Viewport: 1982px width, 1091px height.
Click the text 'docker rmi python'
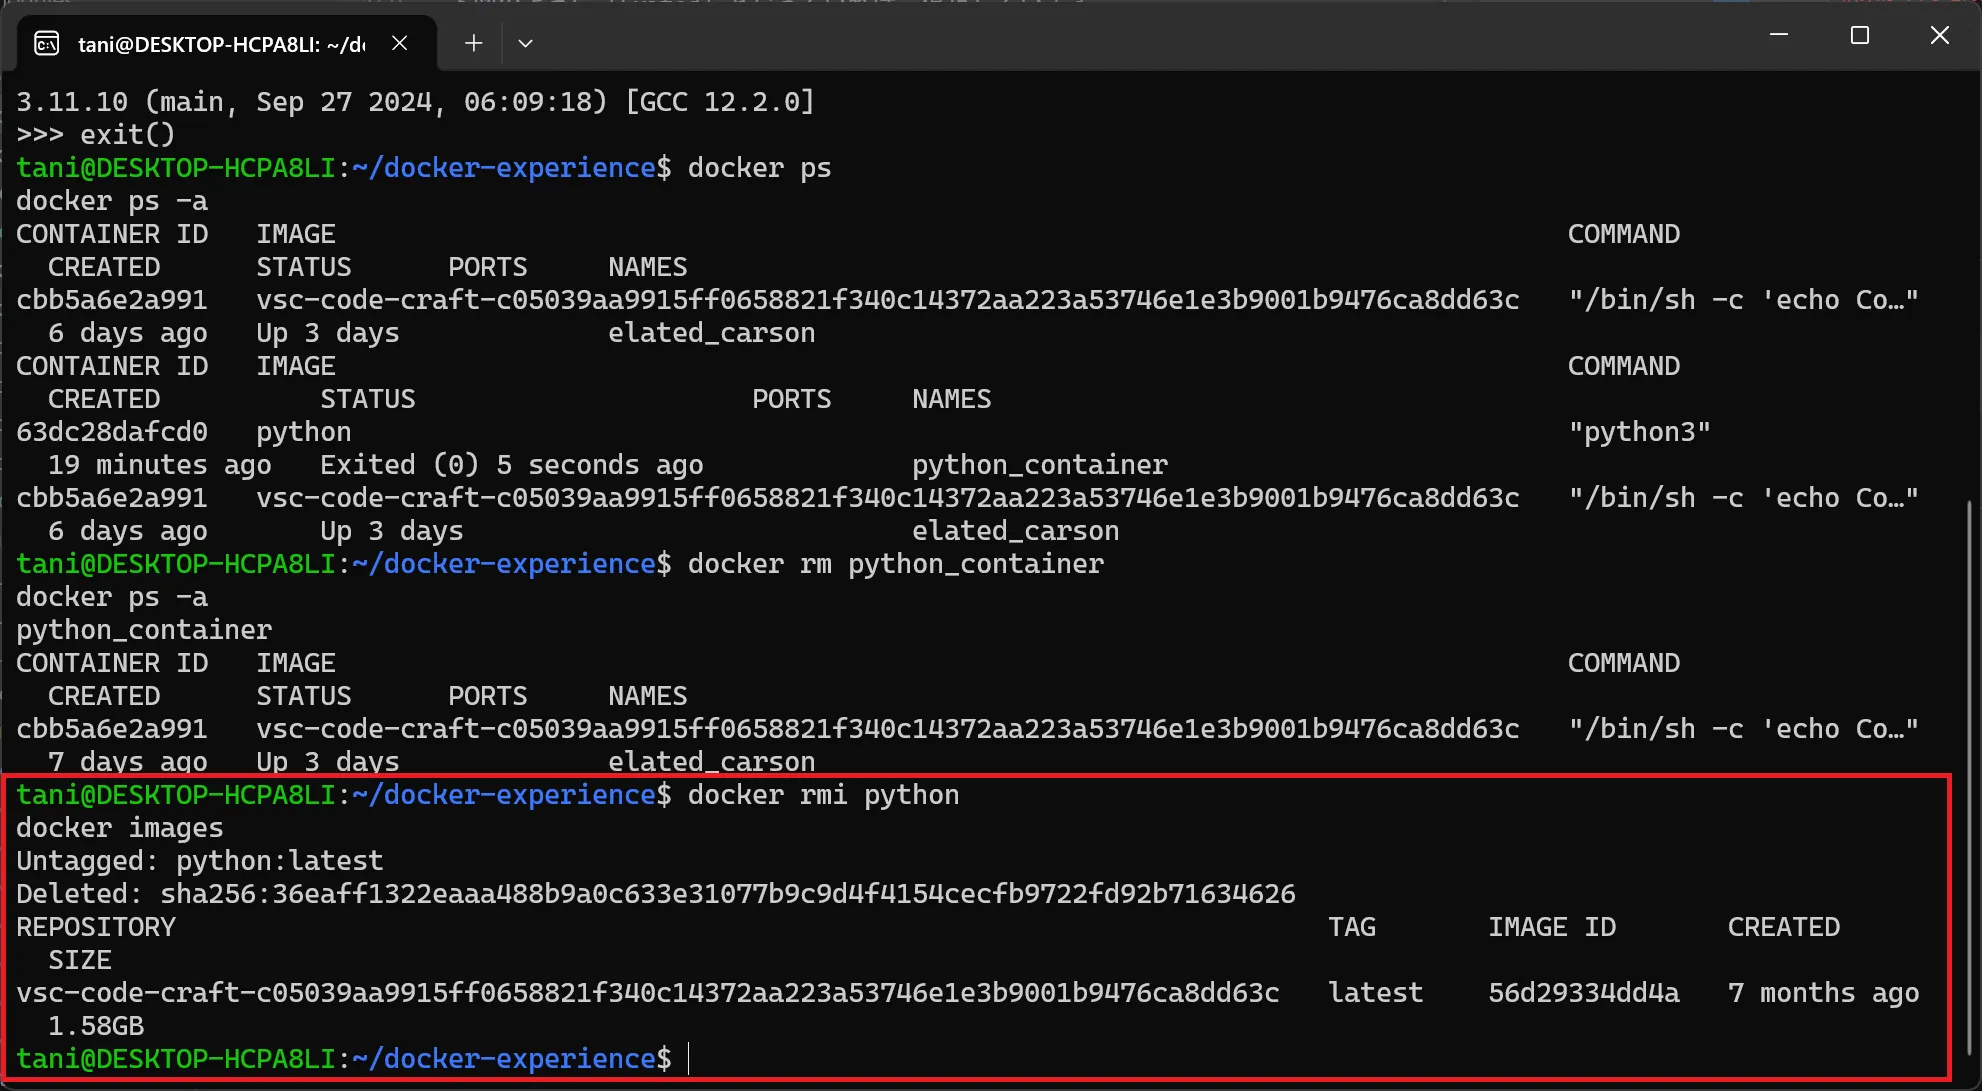(x=823, y=795)
